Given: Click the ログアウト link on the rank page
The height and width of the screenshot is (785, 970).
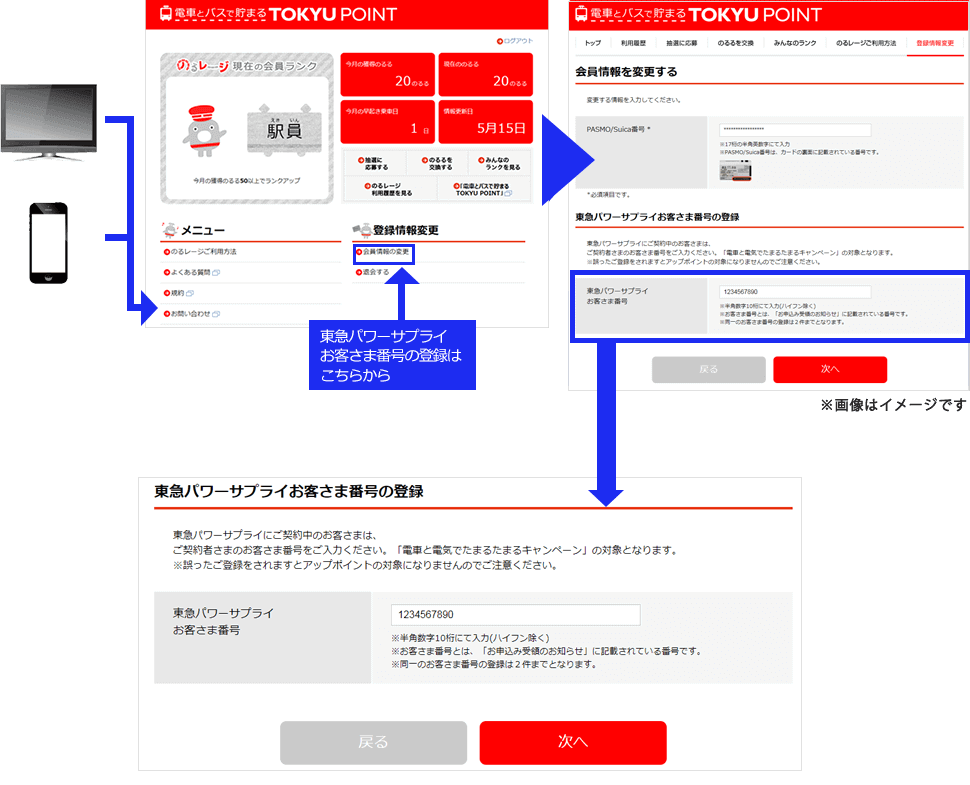Looking at the screenshot, I should point(515,41).
